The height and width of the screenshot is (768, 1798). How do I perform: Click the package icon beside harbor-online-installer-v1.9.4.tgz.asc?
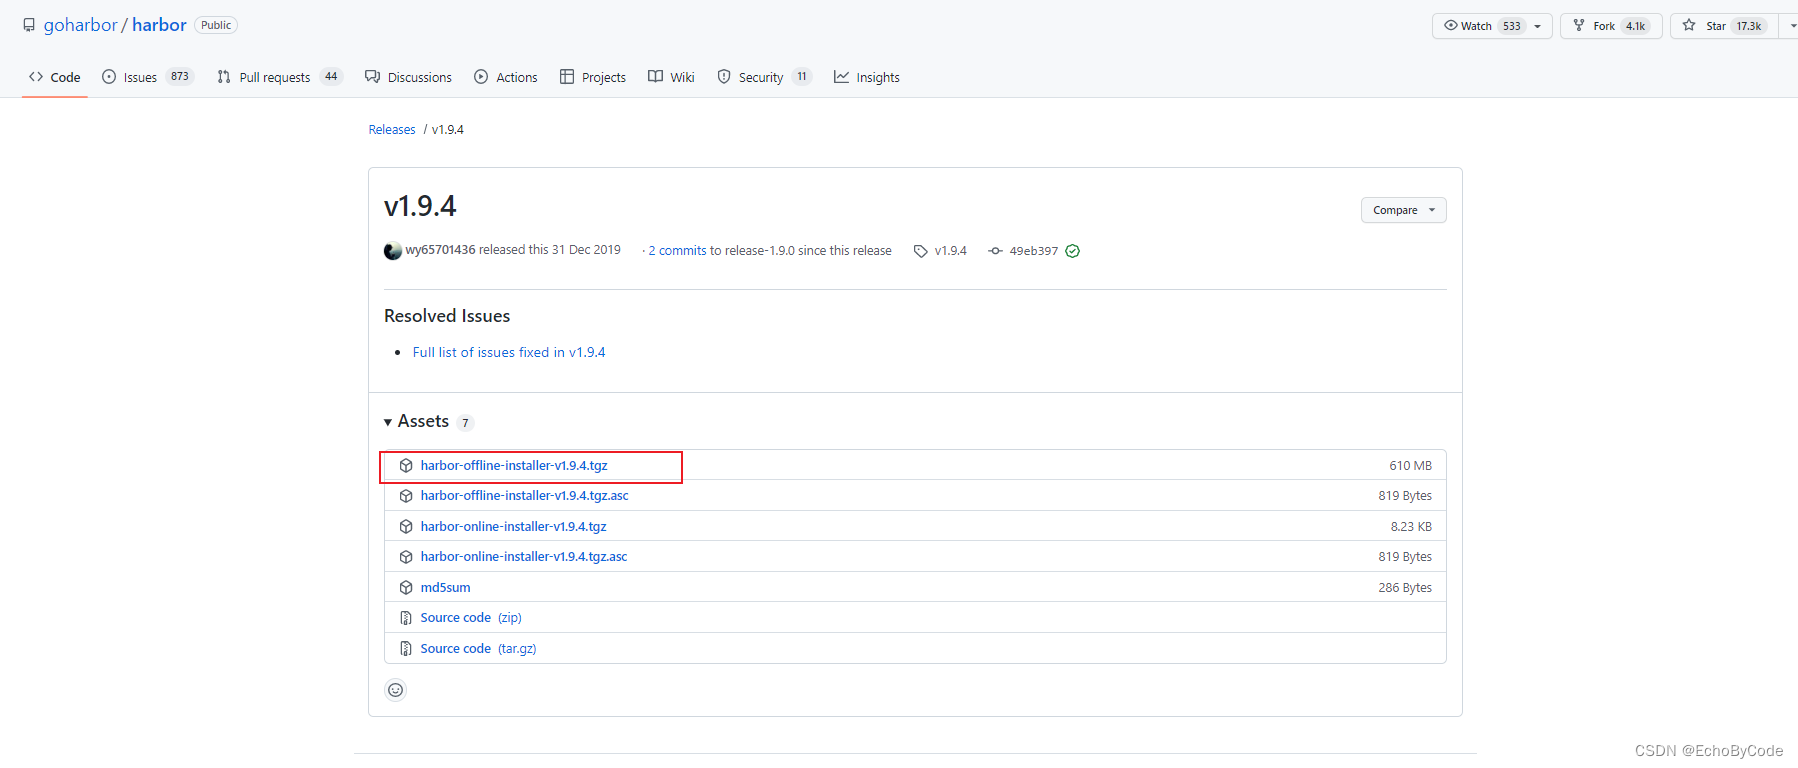(x=406, y=557)
